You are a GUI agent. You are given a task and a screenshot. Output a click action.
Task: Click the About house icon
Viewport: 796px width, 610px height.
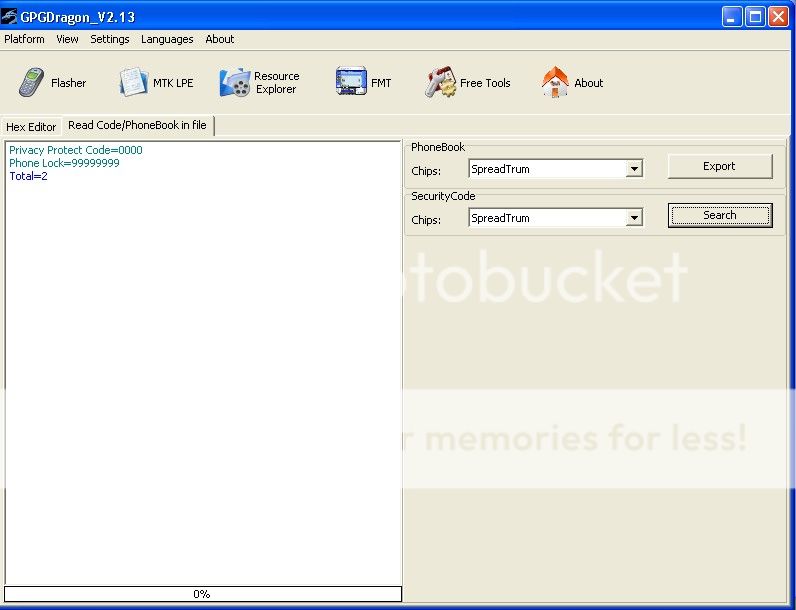pyautogui.click(x=555, y=82)
